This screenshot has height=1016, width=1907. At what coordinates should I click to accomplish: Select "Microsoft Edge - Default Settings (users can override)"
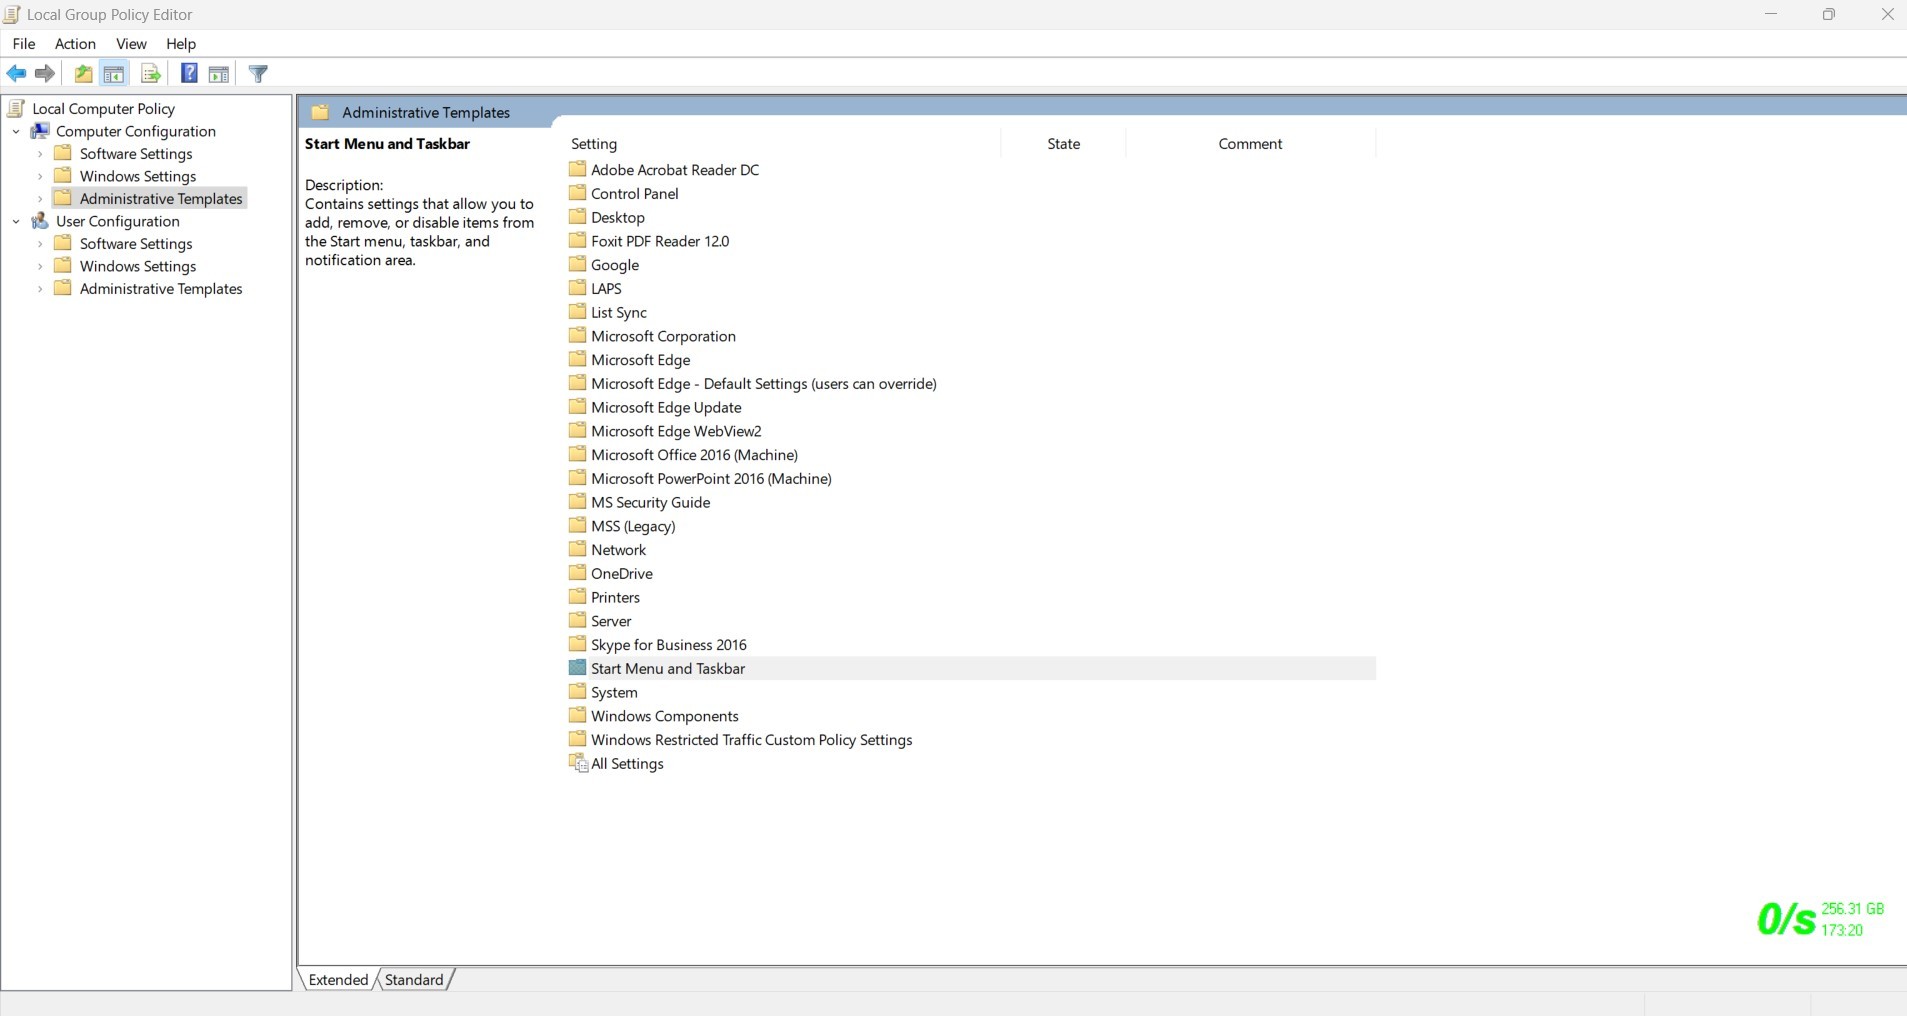tap(764, 383)
